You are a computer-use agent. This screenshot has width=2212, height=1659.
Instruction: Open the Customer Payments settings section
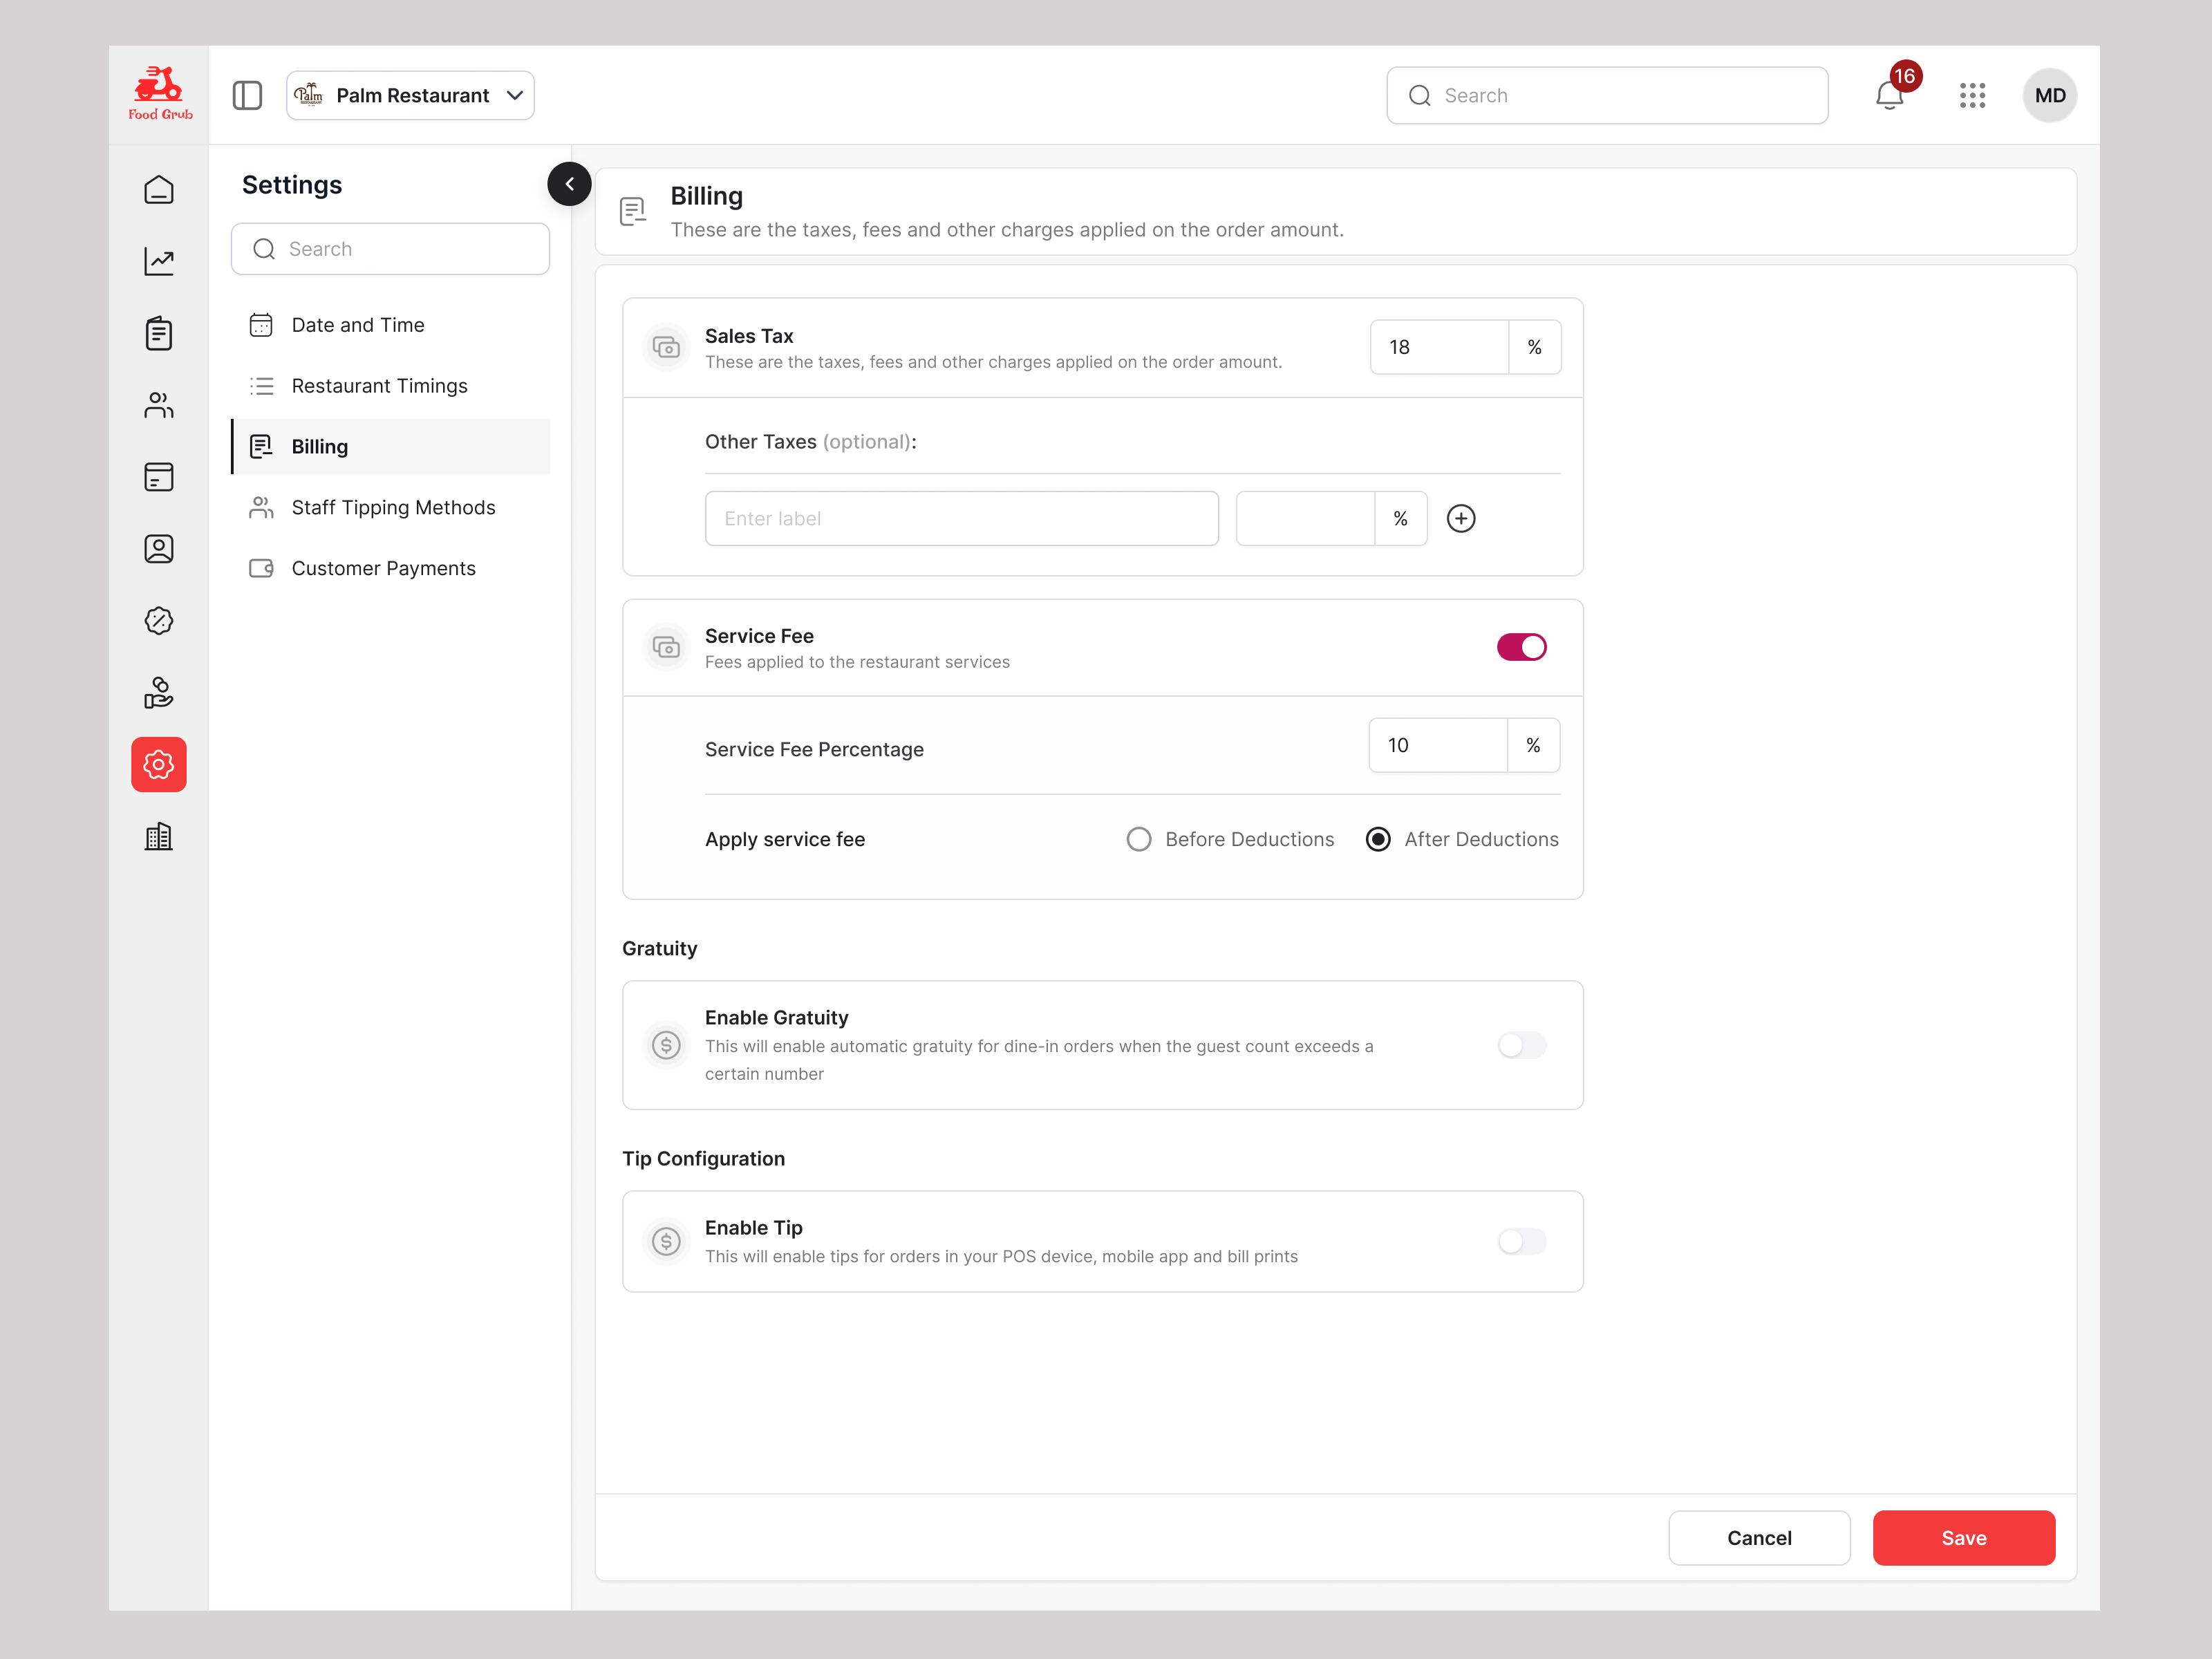384,568
